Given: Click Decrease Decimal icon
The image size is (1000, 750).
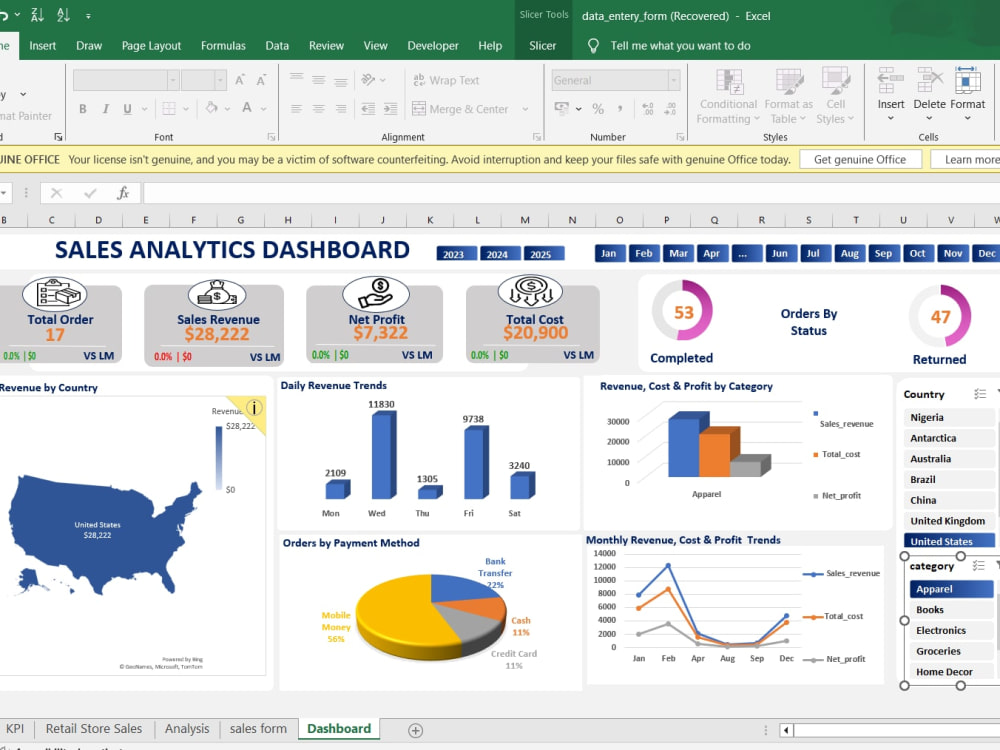Looking at the screenshot, I should pyautogui.click(x=670, y=109).
